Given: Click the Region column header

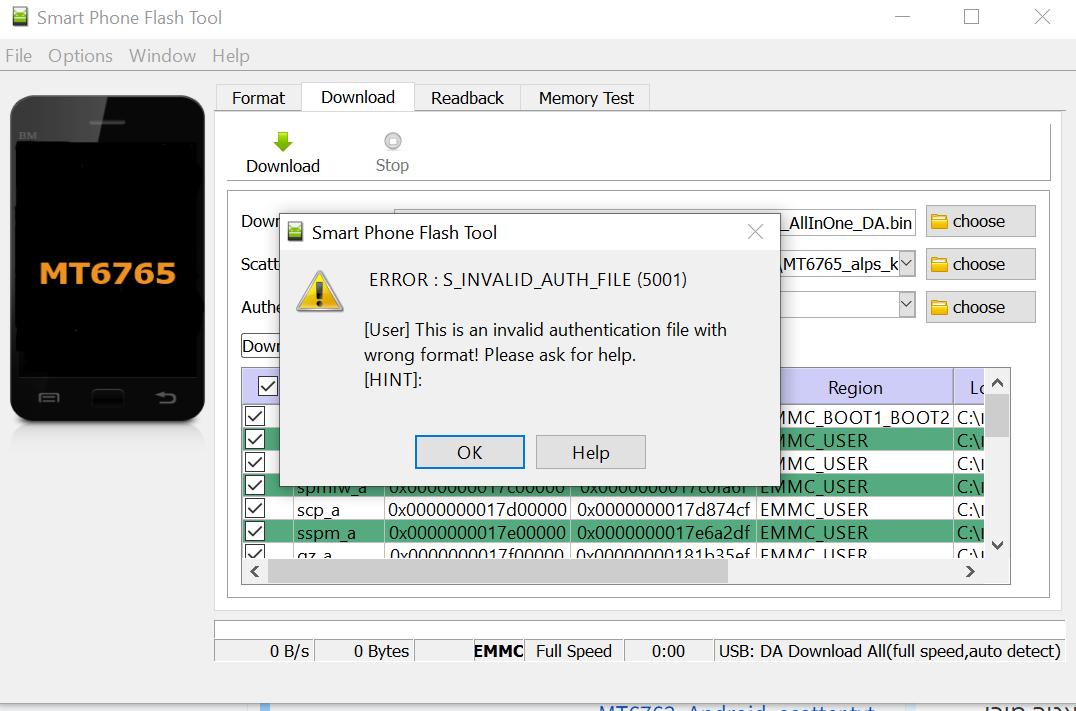Looking at the screenshot, I should [x=855, y=388].
